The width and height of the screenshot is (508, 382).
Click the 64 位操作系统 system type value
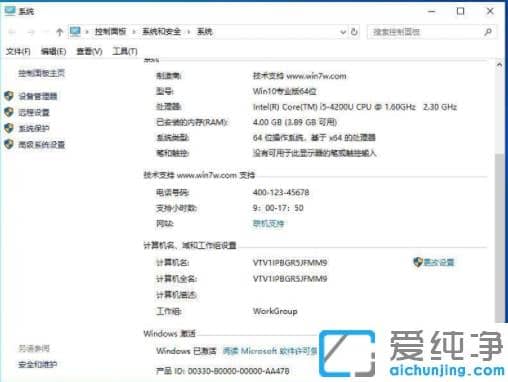coord(314,137)
